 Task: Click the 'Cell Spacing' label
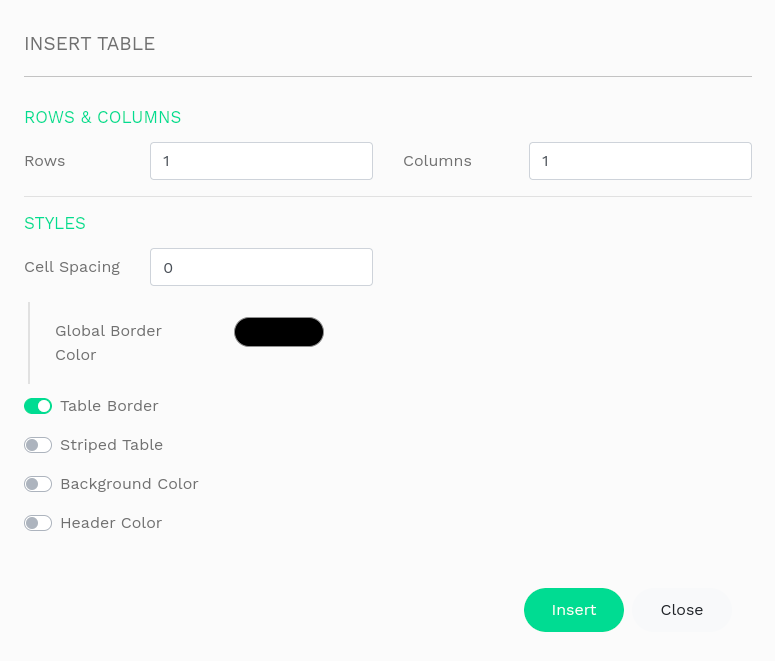point(72,267)
